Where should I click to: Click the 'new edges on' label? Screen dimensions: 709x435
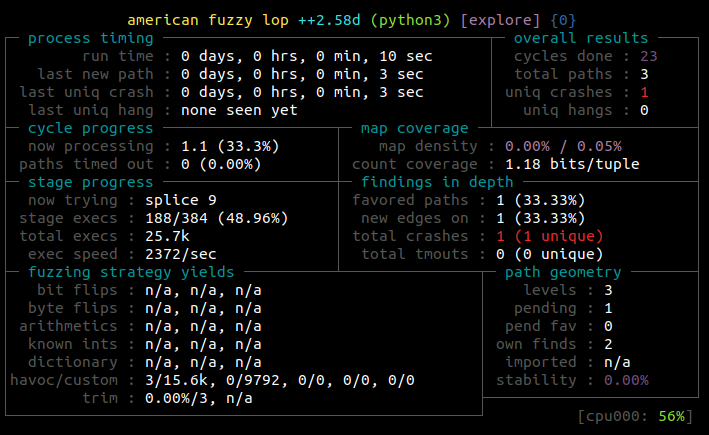tap(415, 218)
